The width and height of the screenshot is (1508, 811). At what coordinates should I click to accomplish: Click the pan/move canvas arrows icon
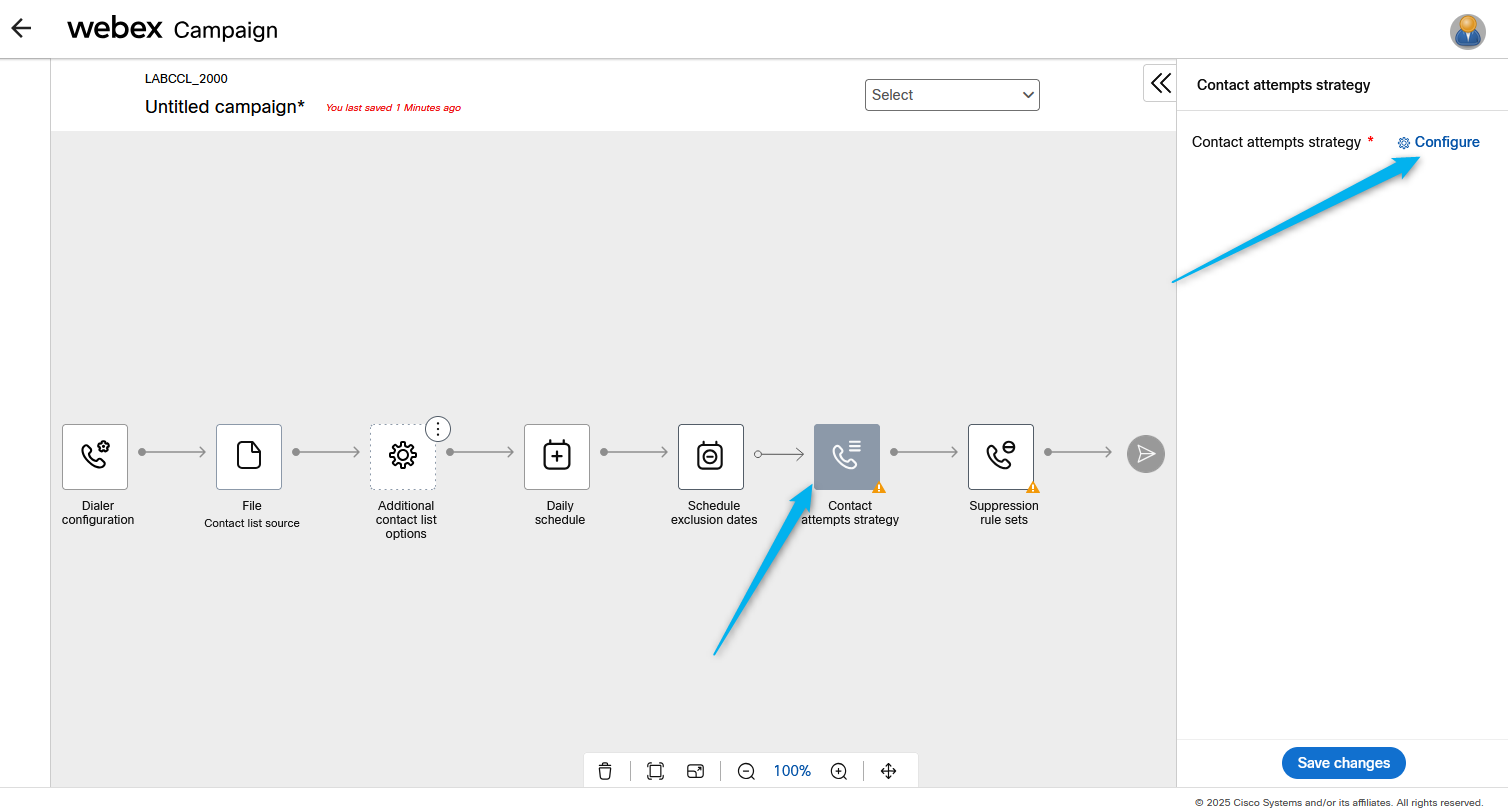(x=888, y=771)
